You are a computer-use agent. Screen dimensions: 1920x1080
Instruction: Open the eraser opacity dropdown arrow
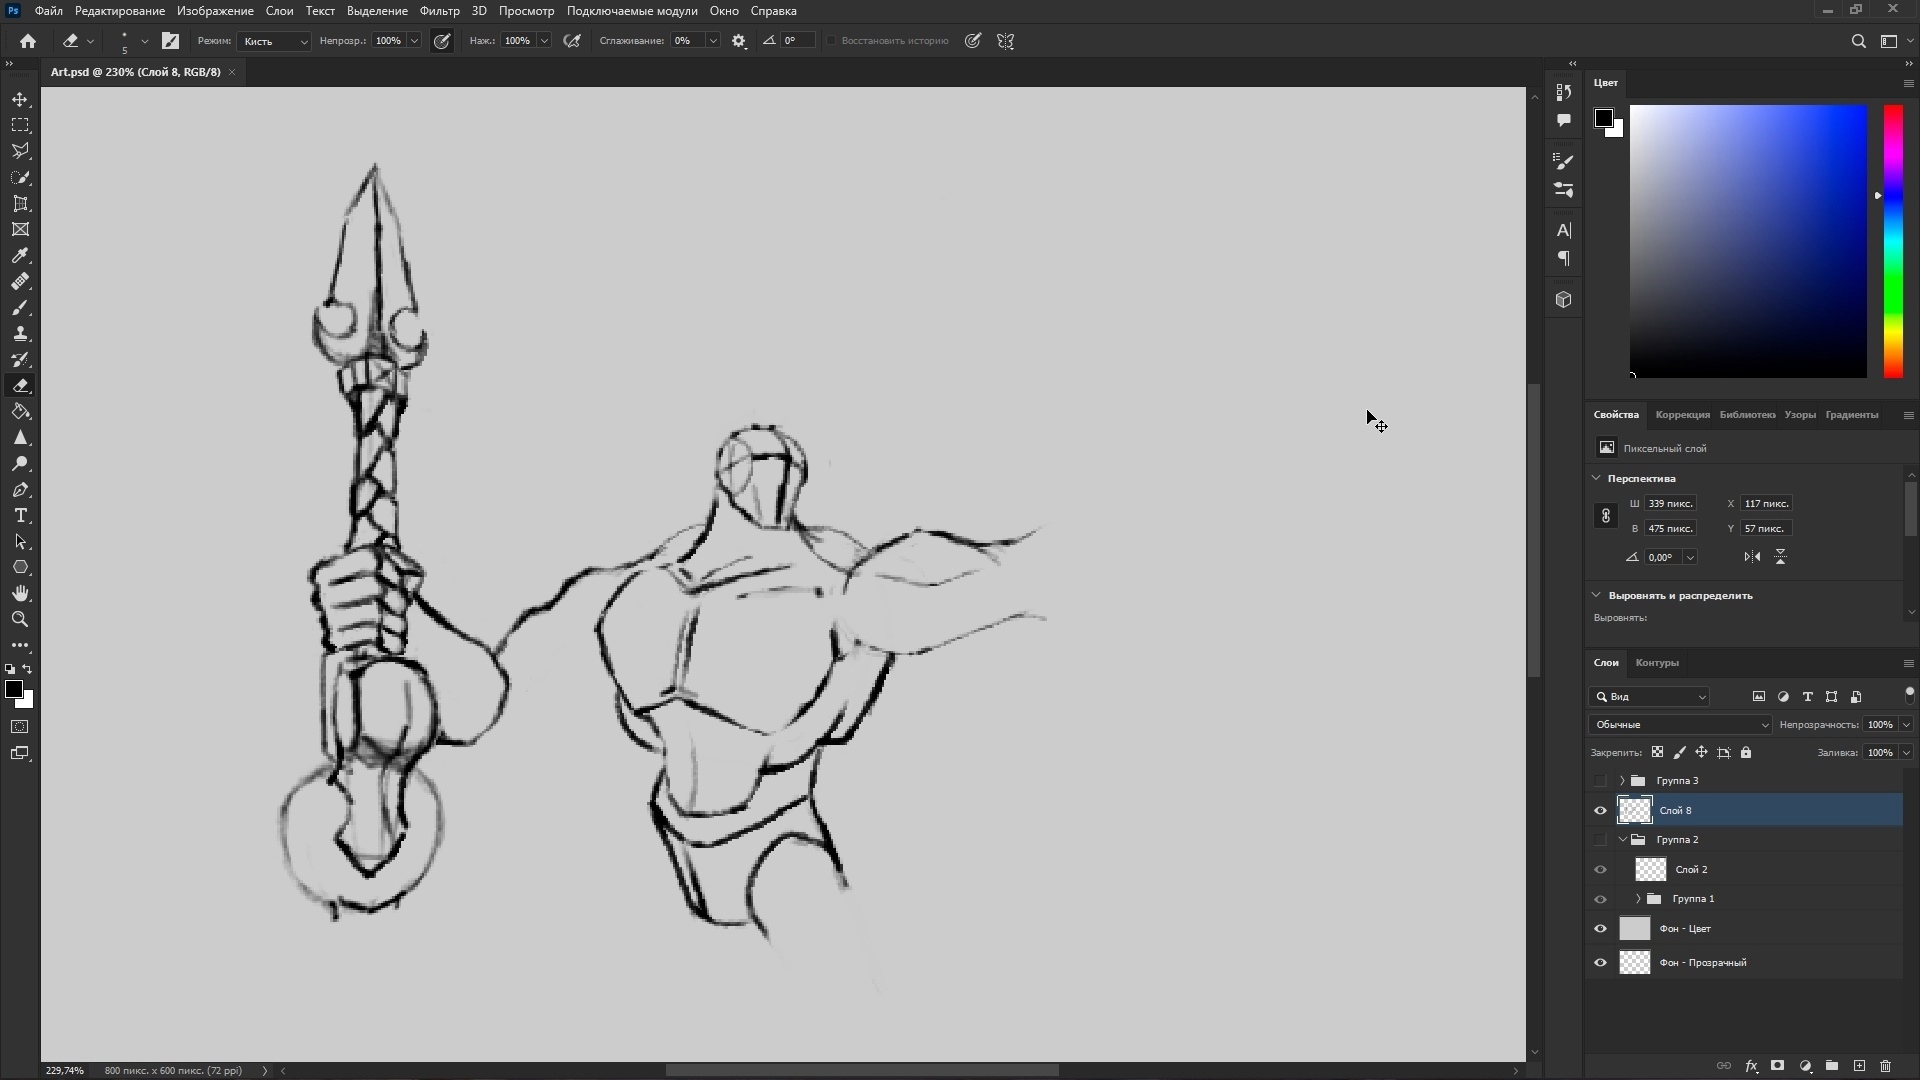(x=414, y=41)
